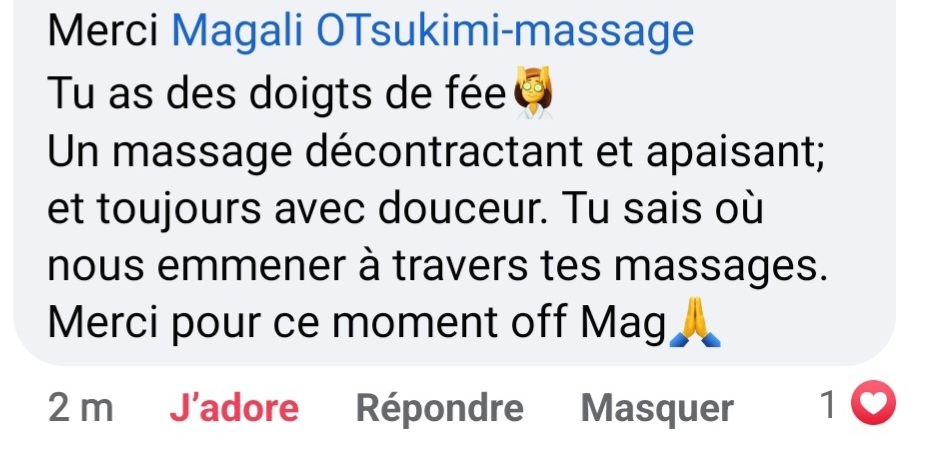Screen dimensions: 930x461
Task: Reply using the Répondre button
Action: 439,408
